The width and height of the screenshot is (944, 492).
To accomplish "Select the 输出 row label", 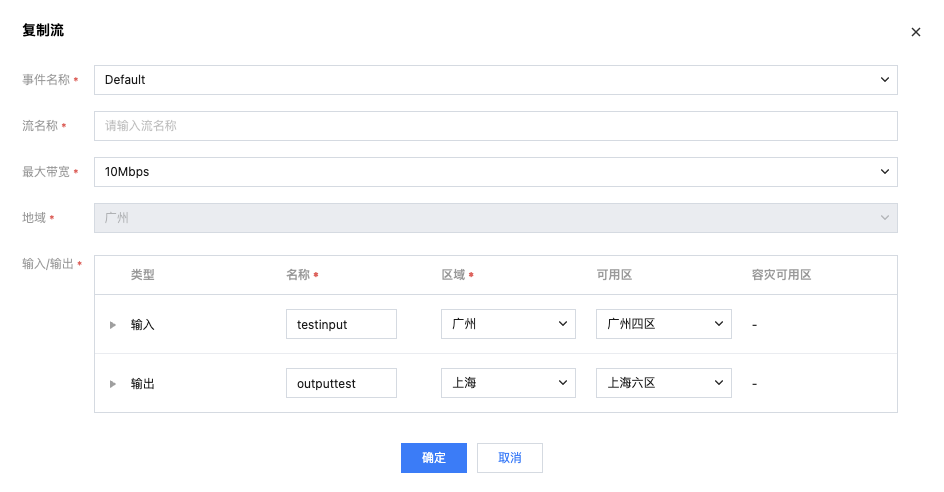I will coord(143,384).
